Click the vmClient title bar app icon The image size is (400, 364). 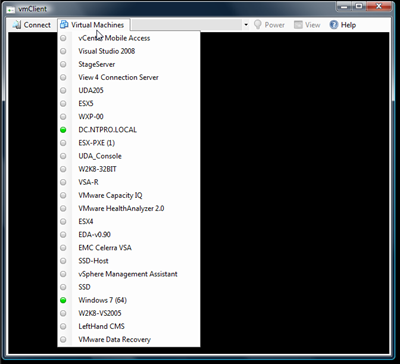click(11, 9)
